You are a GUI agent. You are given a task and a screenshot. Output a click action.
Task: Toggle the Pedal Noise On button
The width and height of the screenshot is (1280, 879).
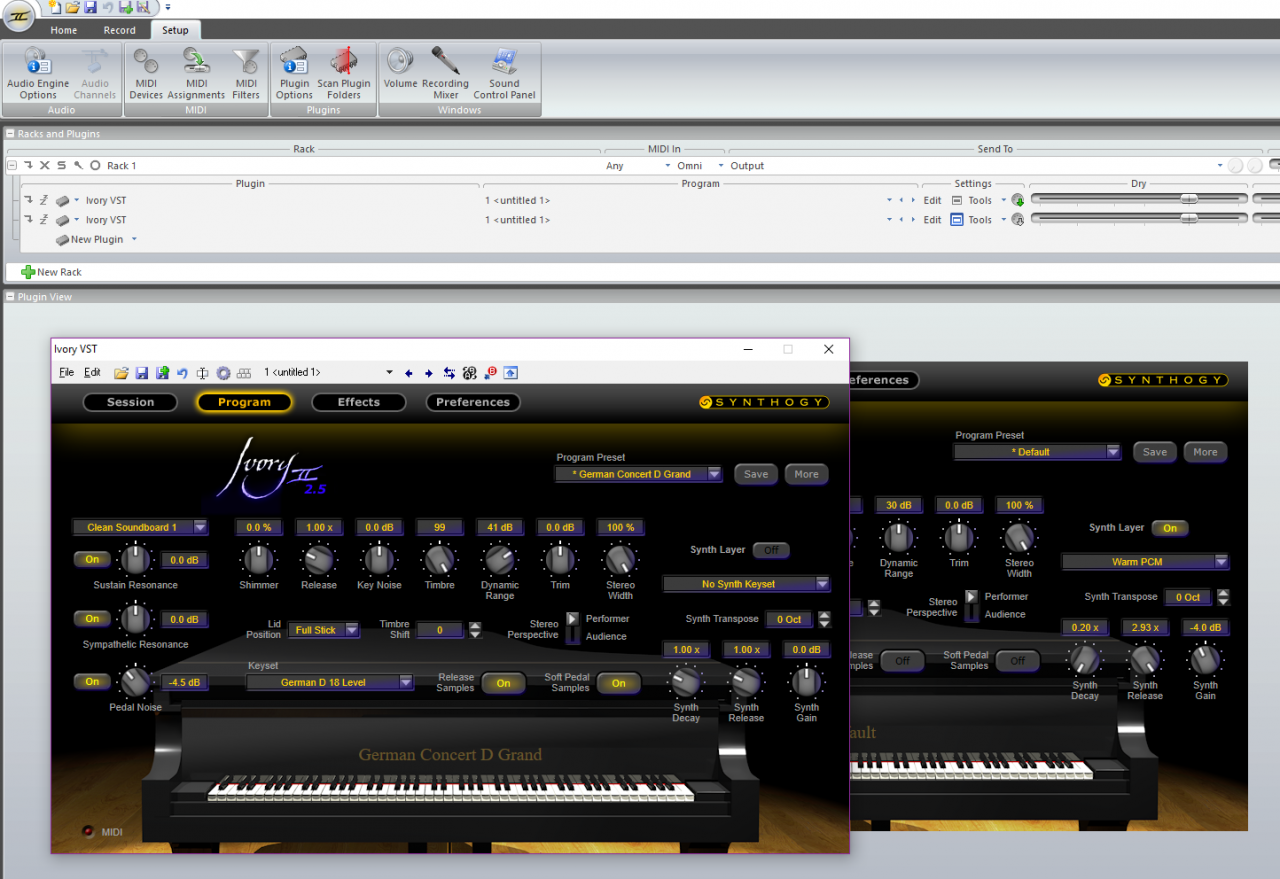pos(92,682)
